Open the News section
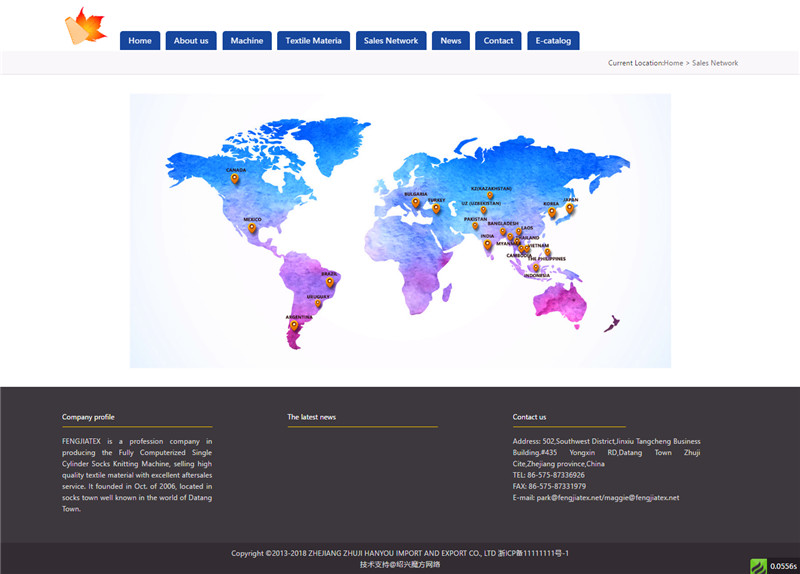This screenshot has height=574, width=800. (x=451, y=41)
